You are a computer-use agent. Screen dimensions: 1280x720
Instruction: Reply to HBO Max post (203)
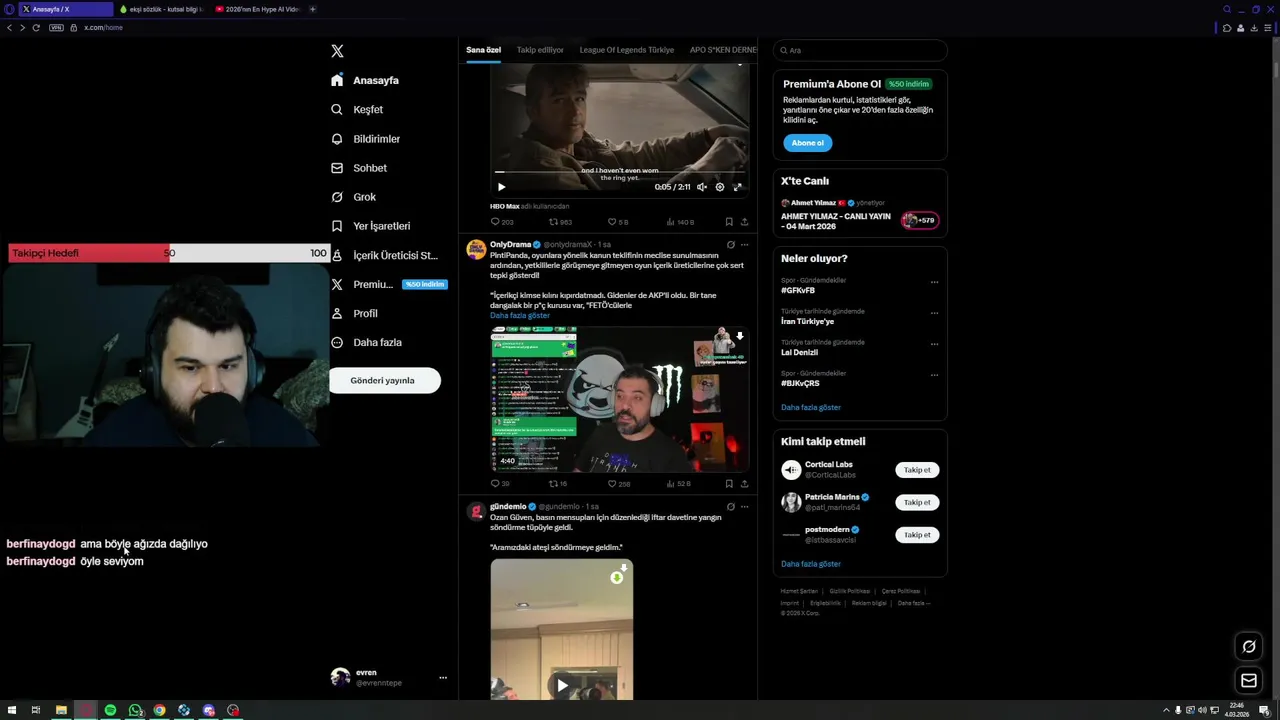point(502,222)
